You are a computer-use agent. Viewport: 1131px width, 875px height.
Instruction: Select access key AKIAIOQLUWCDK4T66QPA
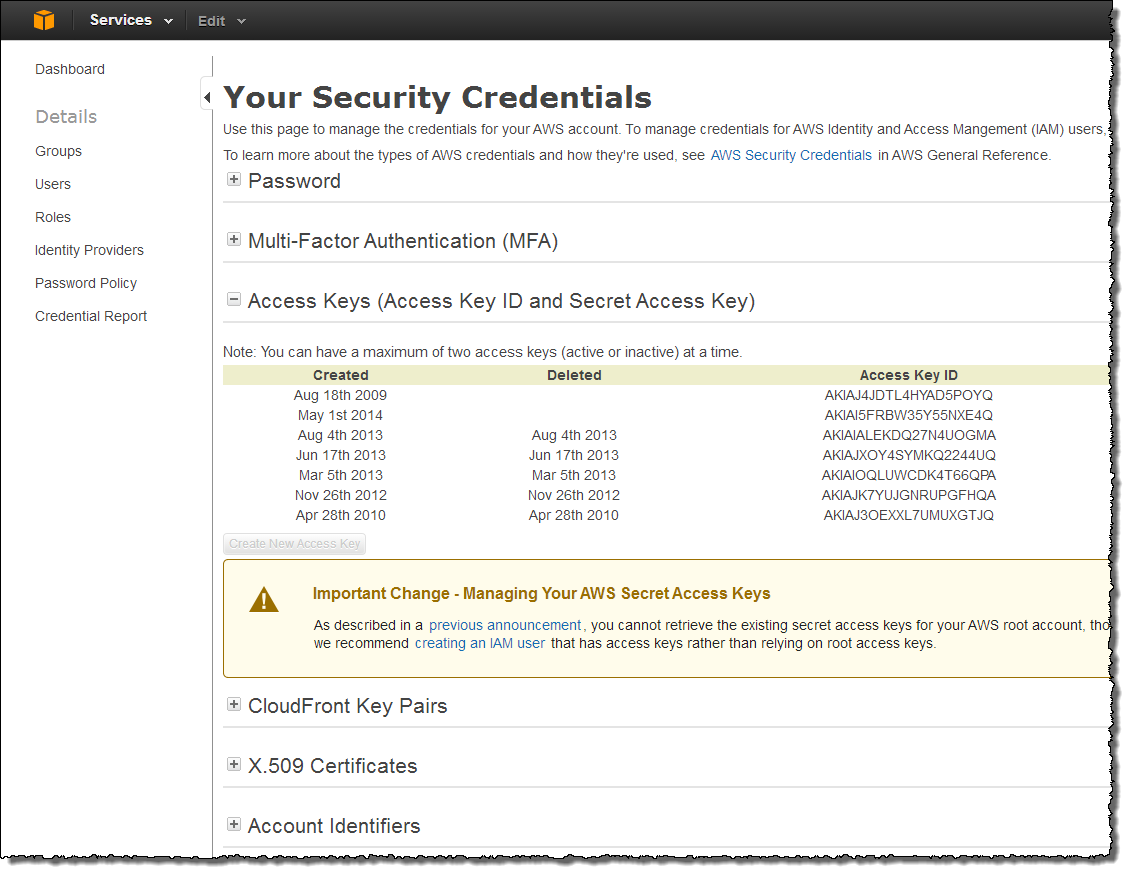click(x=909, y=475)
